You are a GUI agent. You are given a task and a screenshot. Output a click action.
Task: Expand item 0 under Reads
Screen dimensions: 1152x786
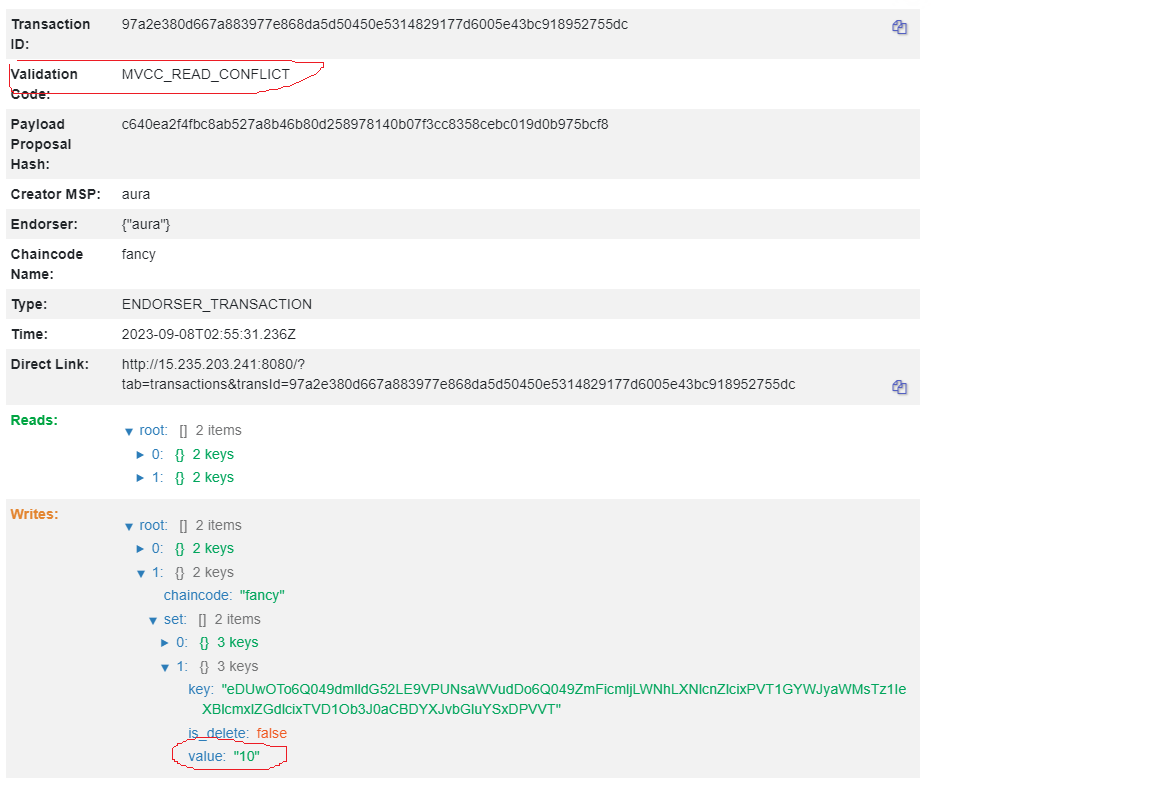pyautogui.click(x=140, y=453)
